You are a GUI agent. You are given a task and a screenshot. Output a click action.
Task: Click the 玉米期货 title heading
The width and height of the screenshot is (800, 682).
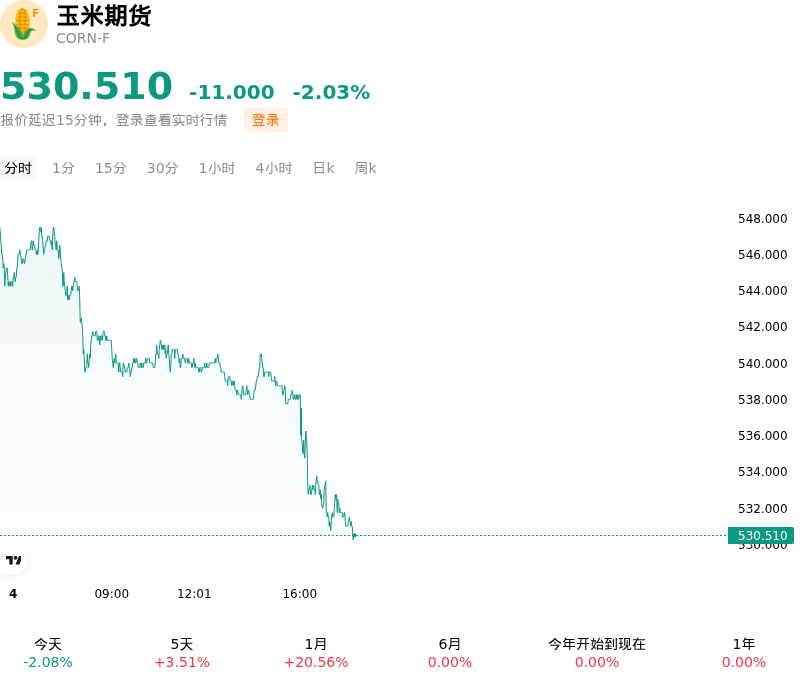104,16
